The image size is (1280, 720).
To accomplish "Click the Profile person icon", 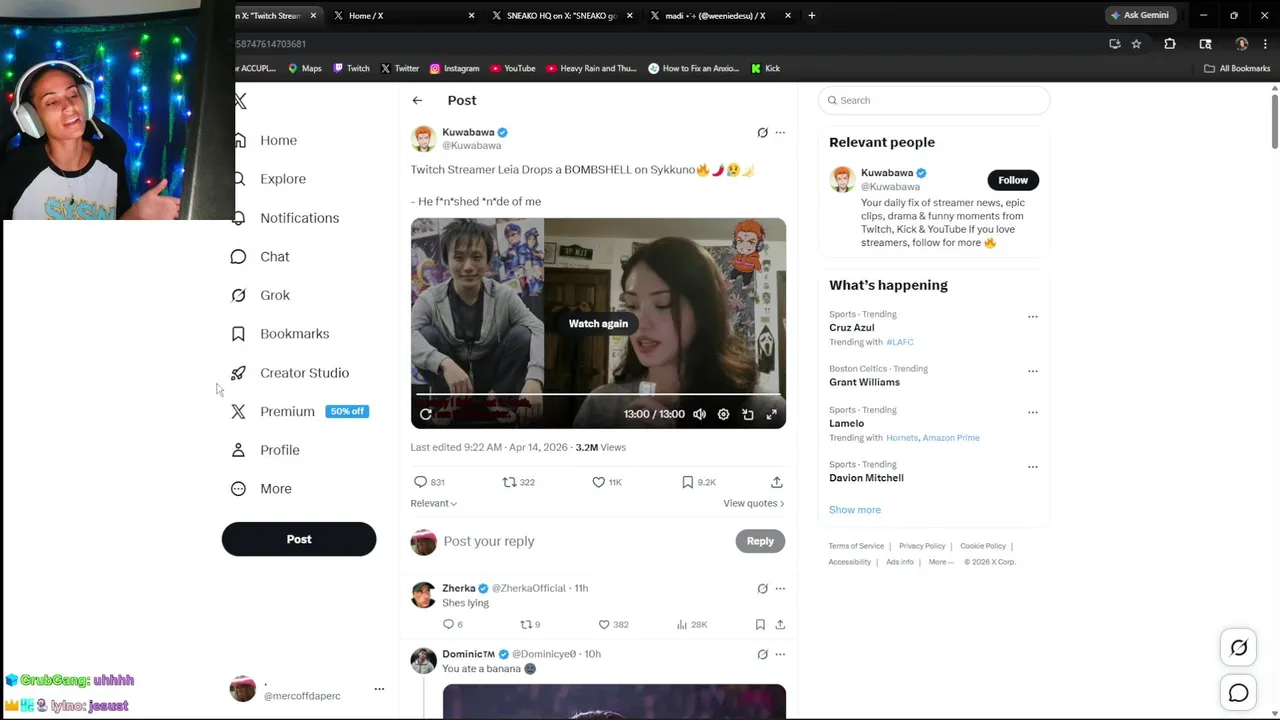I will 238,450.
